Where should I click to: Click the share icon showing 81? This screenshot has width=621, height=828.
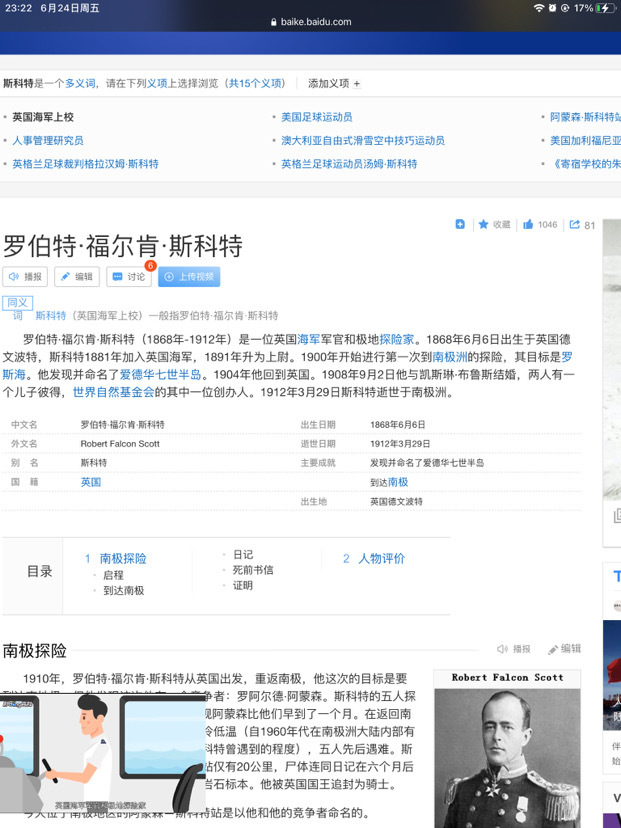575,224
